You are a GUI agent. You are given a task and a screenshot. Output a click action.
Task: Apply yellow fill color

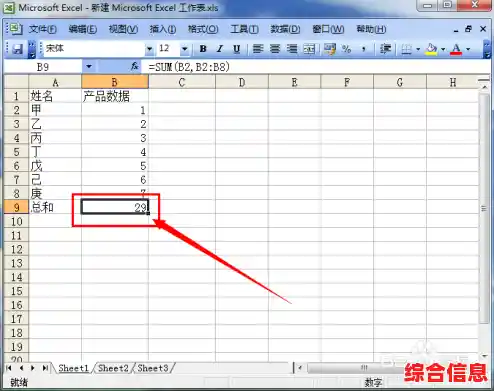tap(431, 49)
